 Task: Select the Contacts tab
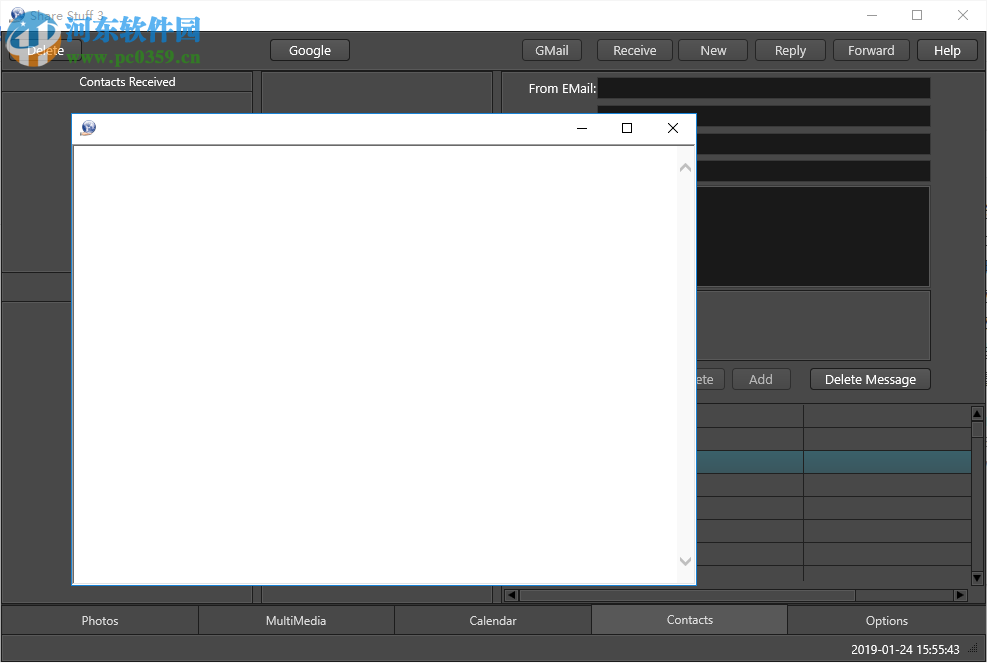[x=689, y=620]
